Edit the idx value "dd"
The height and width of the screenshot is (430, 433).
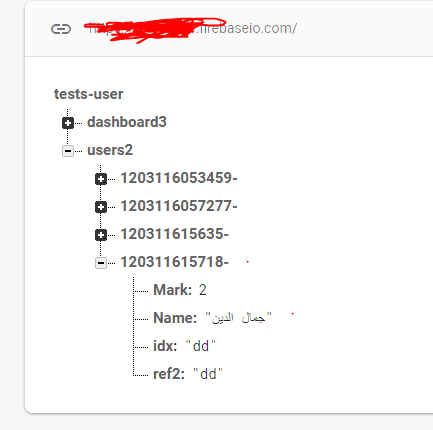[201, 346]
